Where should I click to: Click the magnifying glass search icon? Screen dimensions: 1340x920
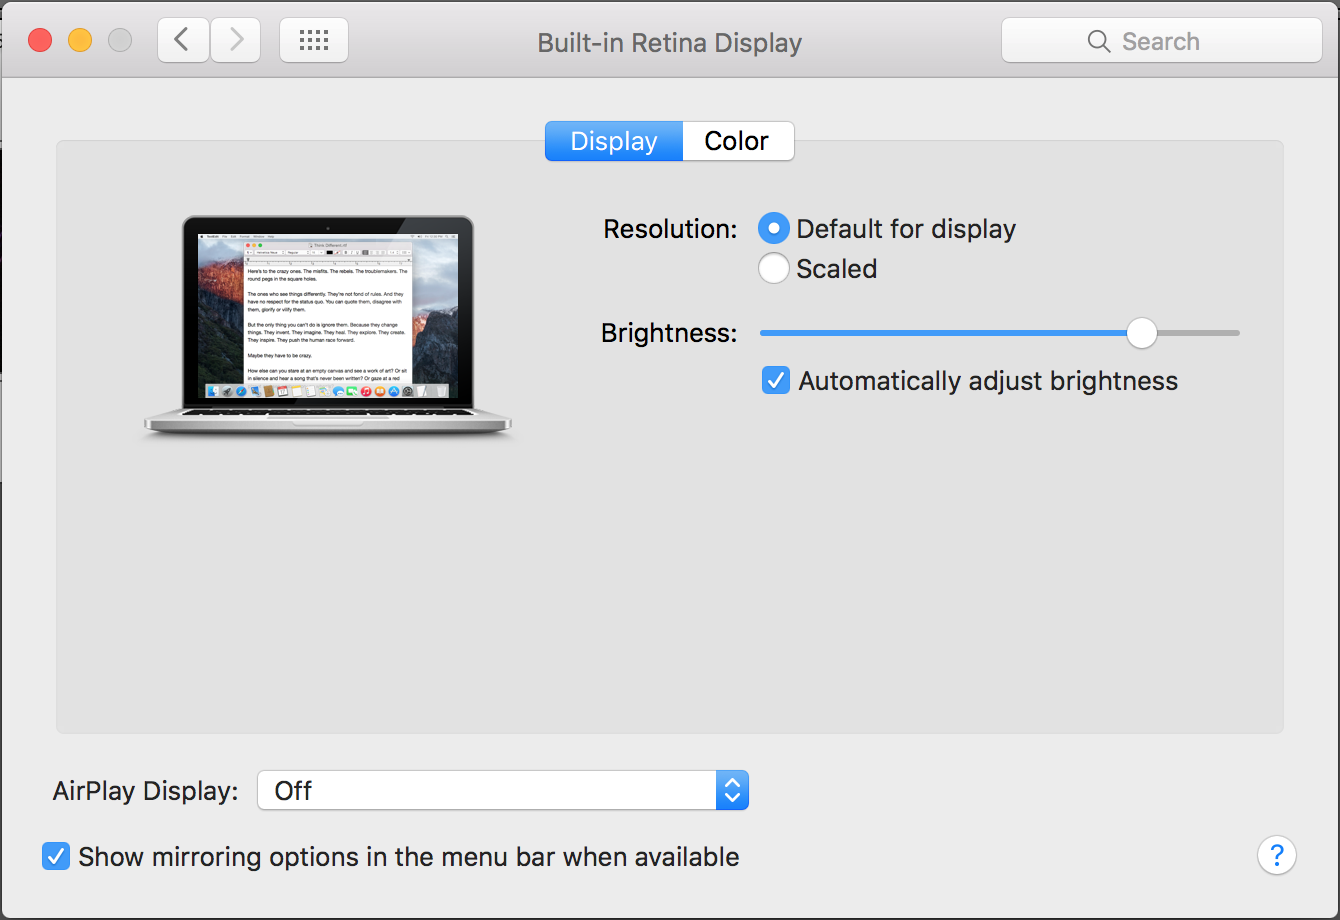point(1098,41)
